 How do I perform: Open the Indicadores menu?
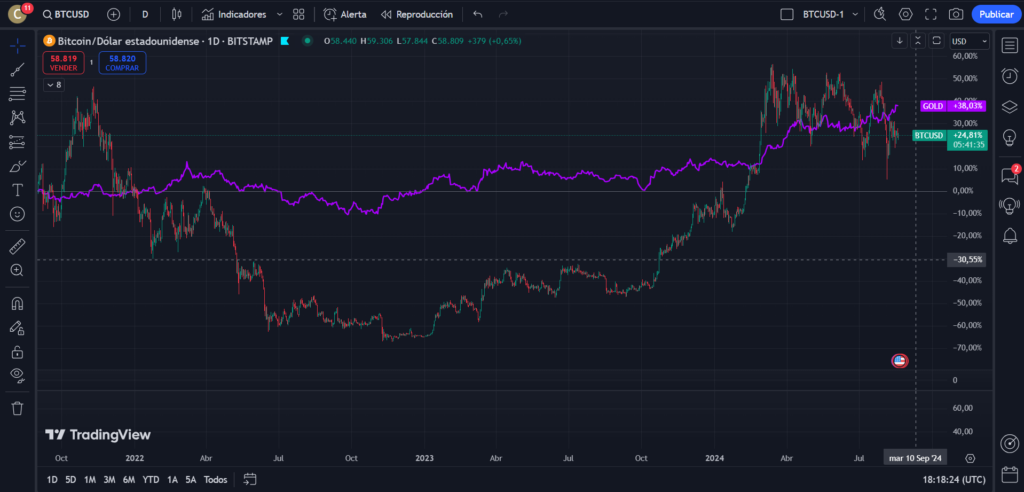pos(234,14)
